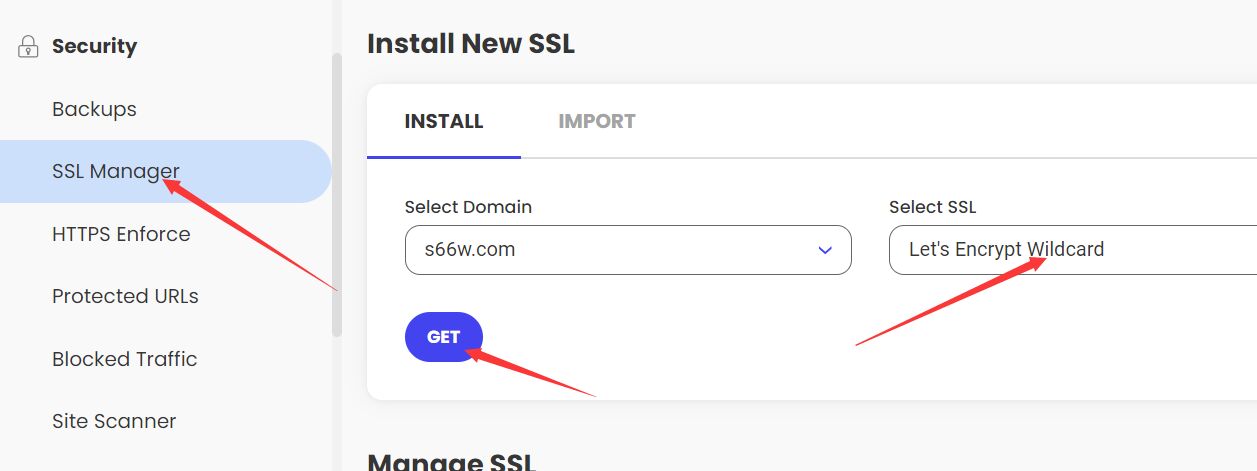1257x471 pixels.
Task: Go to HTTPS Enforce
Action: (x=121, y=234)
